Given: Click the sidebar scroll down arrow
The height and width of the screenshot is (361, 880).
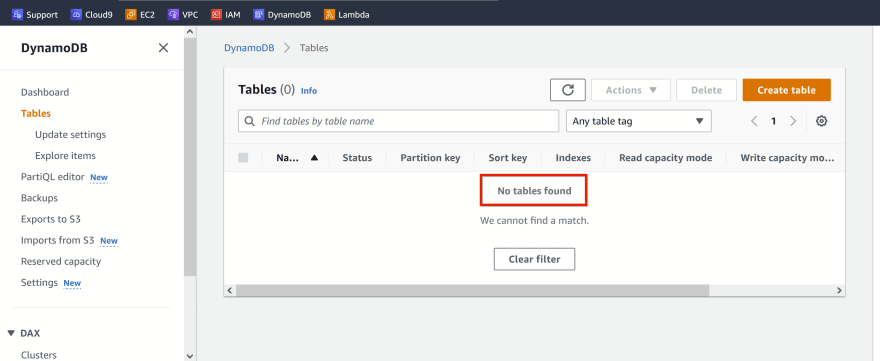Looking at the screenshot, I should [190, 355].
